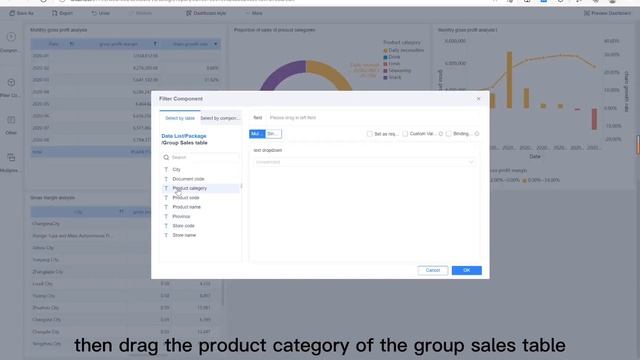Enable the Set as required checkbox
Screen dimensions: 640x360
tap(369, 134)
